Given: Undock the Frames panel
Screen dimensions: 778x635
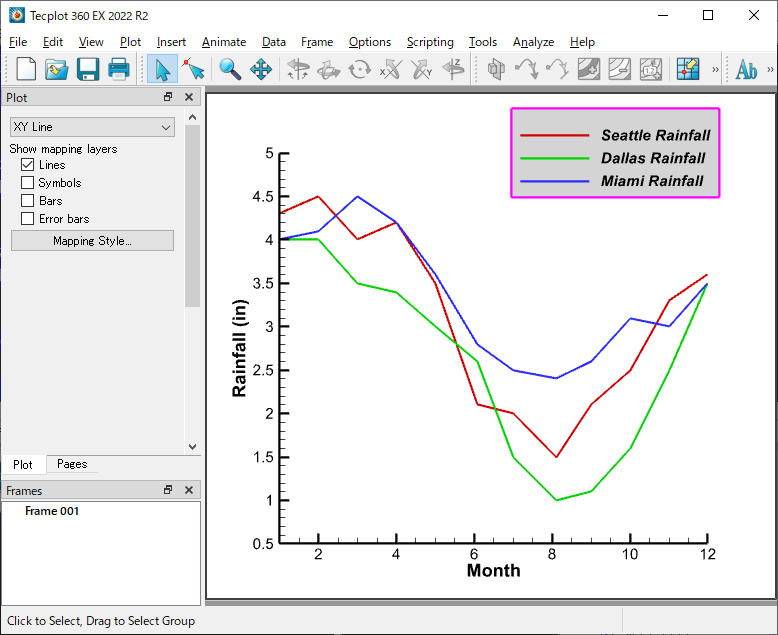Looking at the screenshot, I should coord(168,490).
